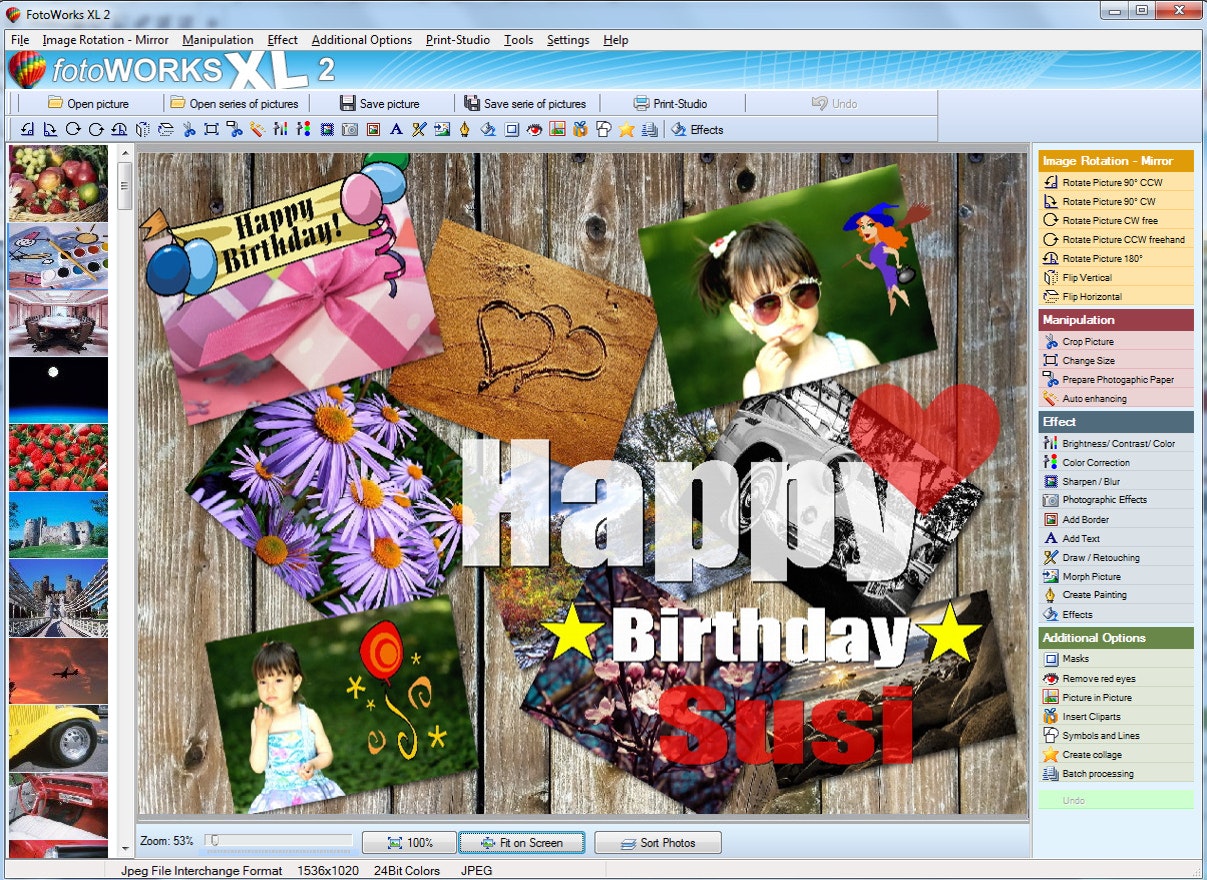Viewport: 1207px width, 880px height.
Task: Select the yellow car wheel thumbnail
Action: [x=58, y=738]
